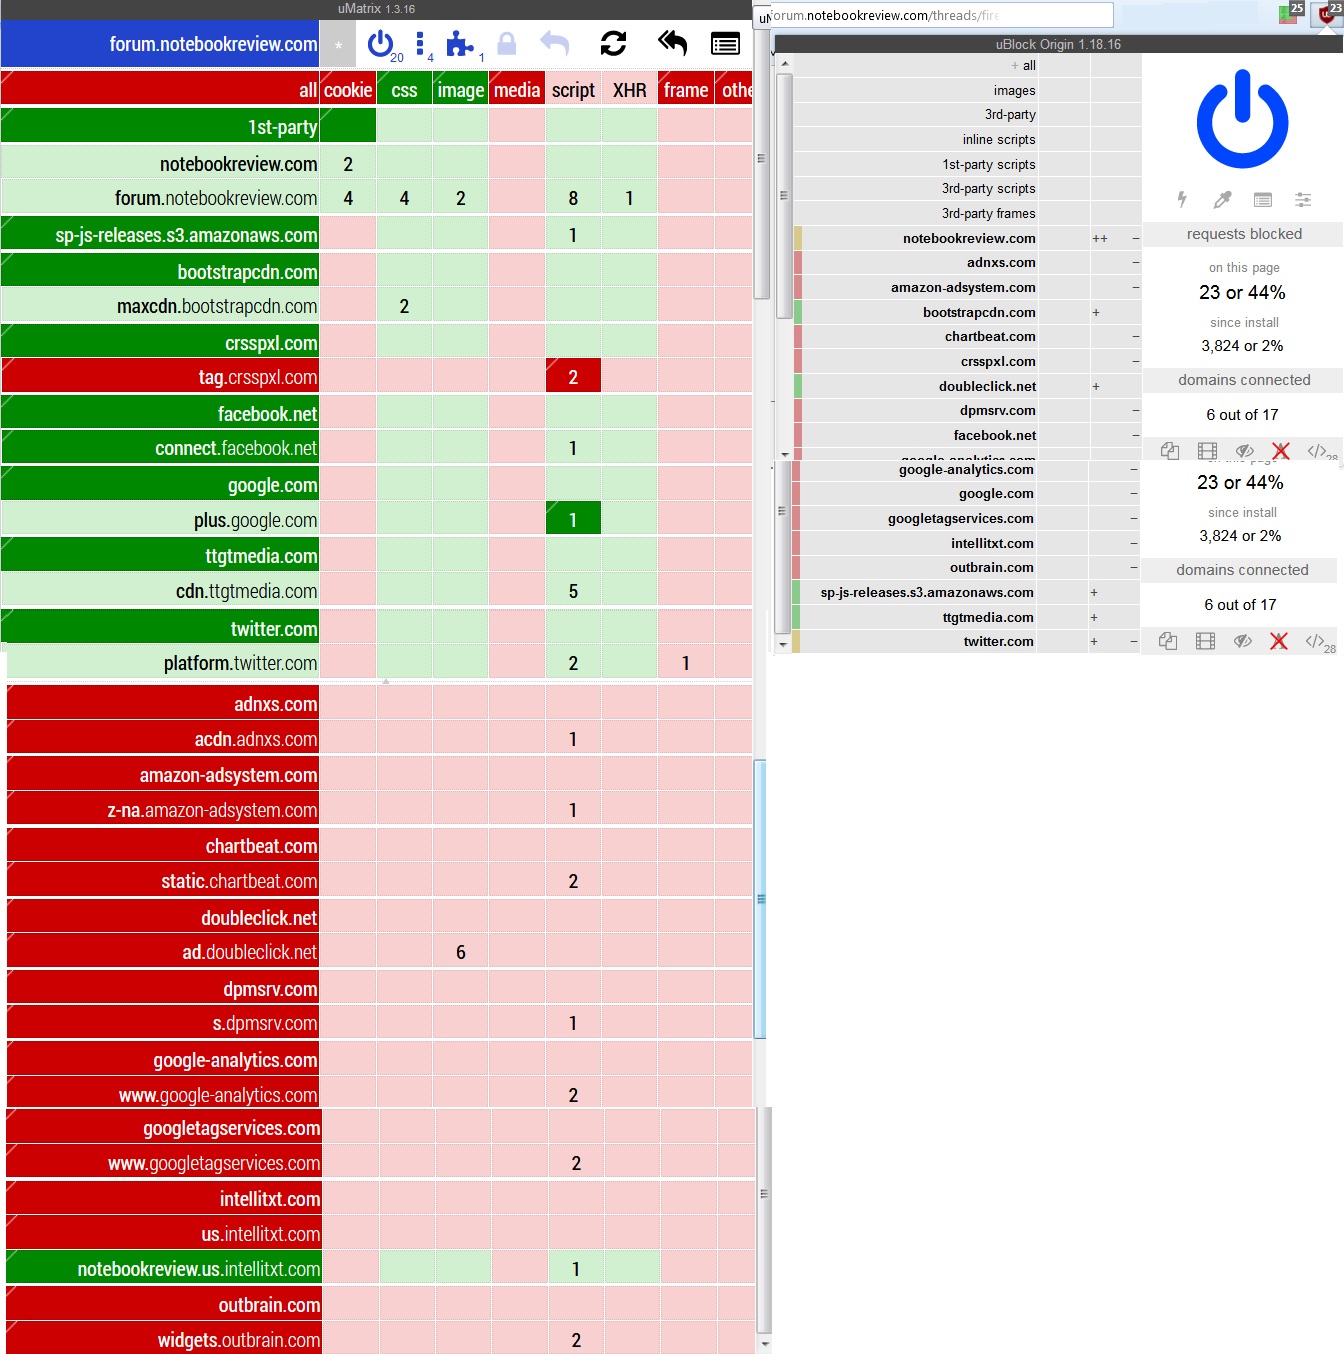Toggle the "script" column header in uMatrix
This screenshot has height=1354, width=1344.
pos(573,90)
